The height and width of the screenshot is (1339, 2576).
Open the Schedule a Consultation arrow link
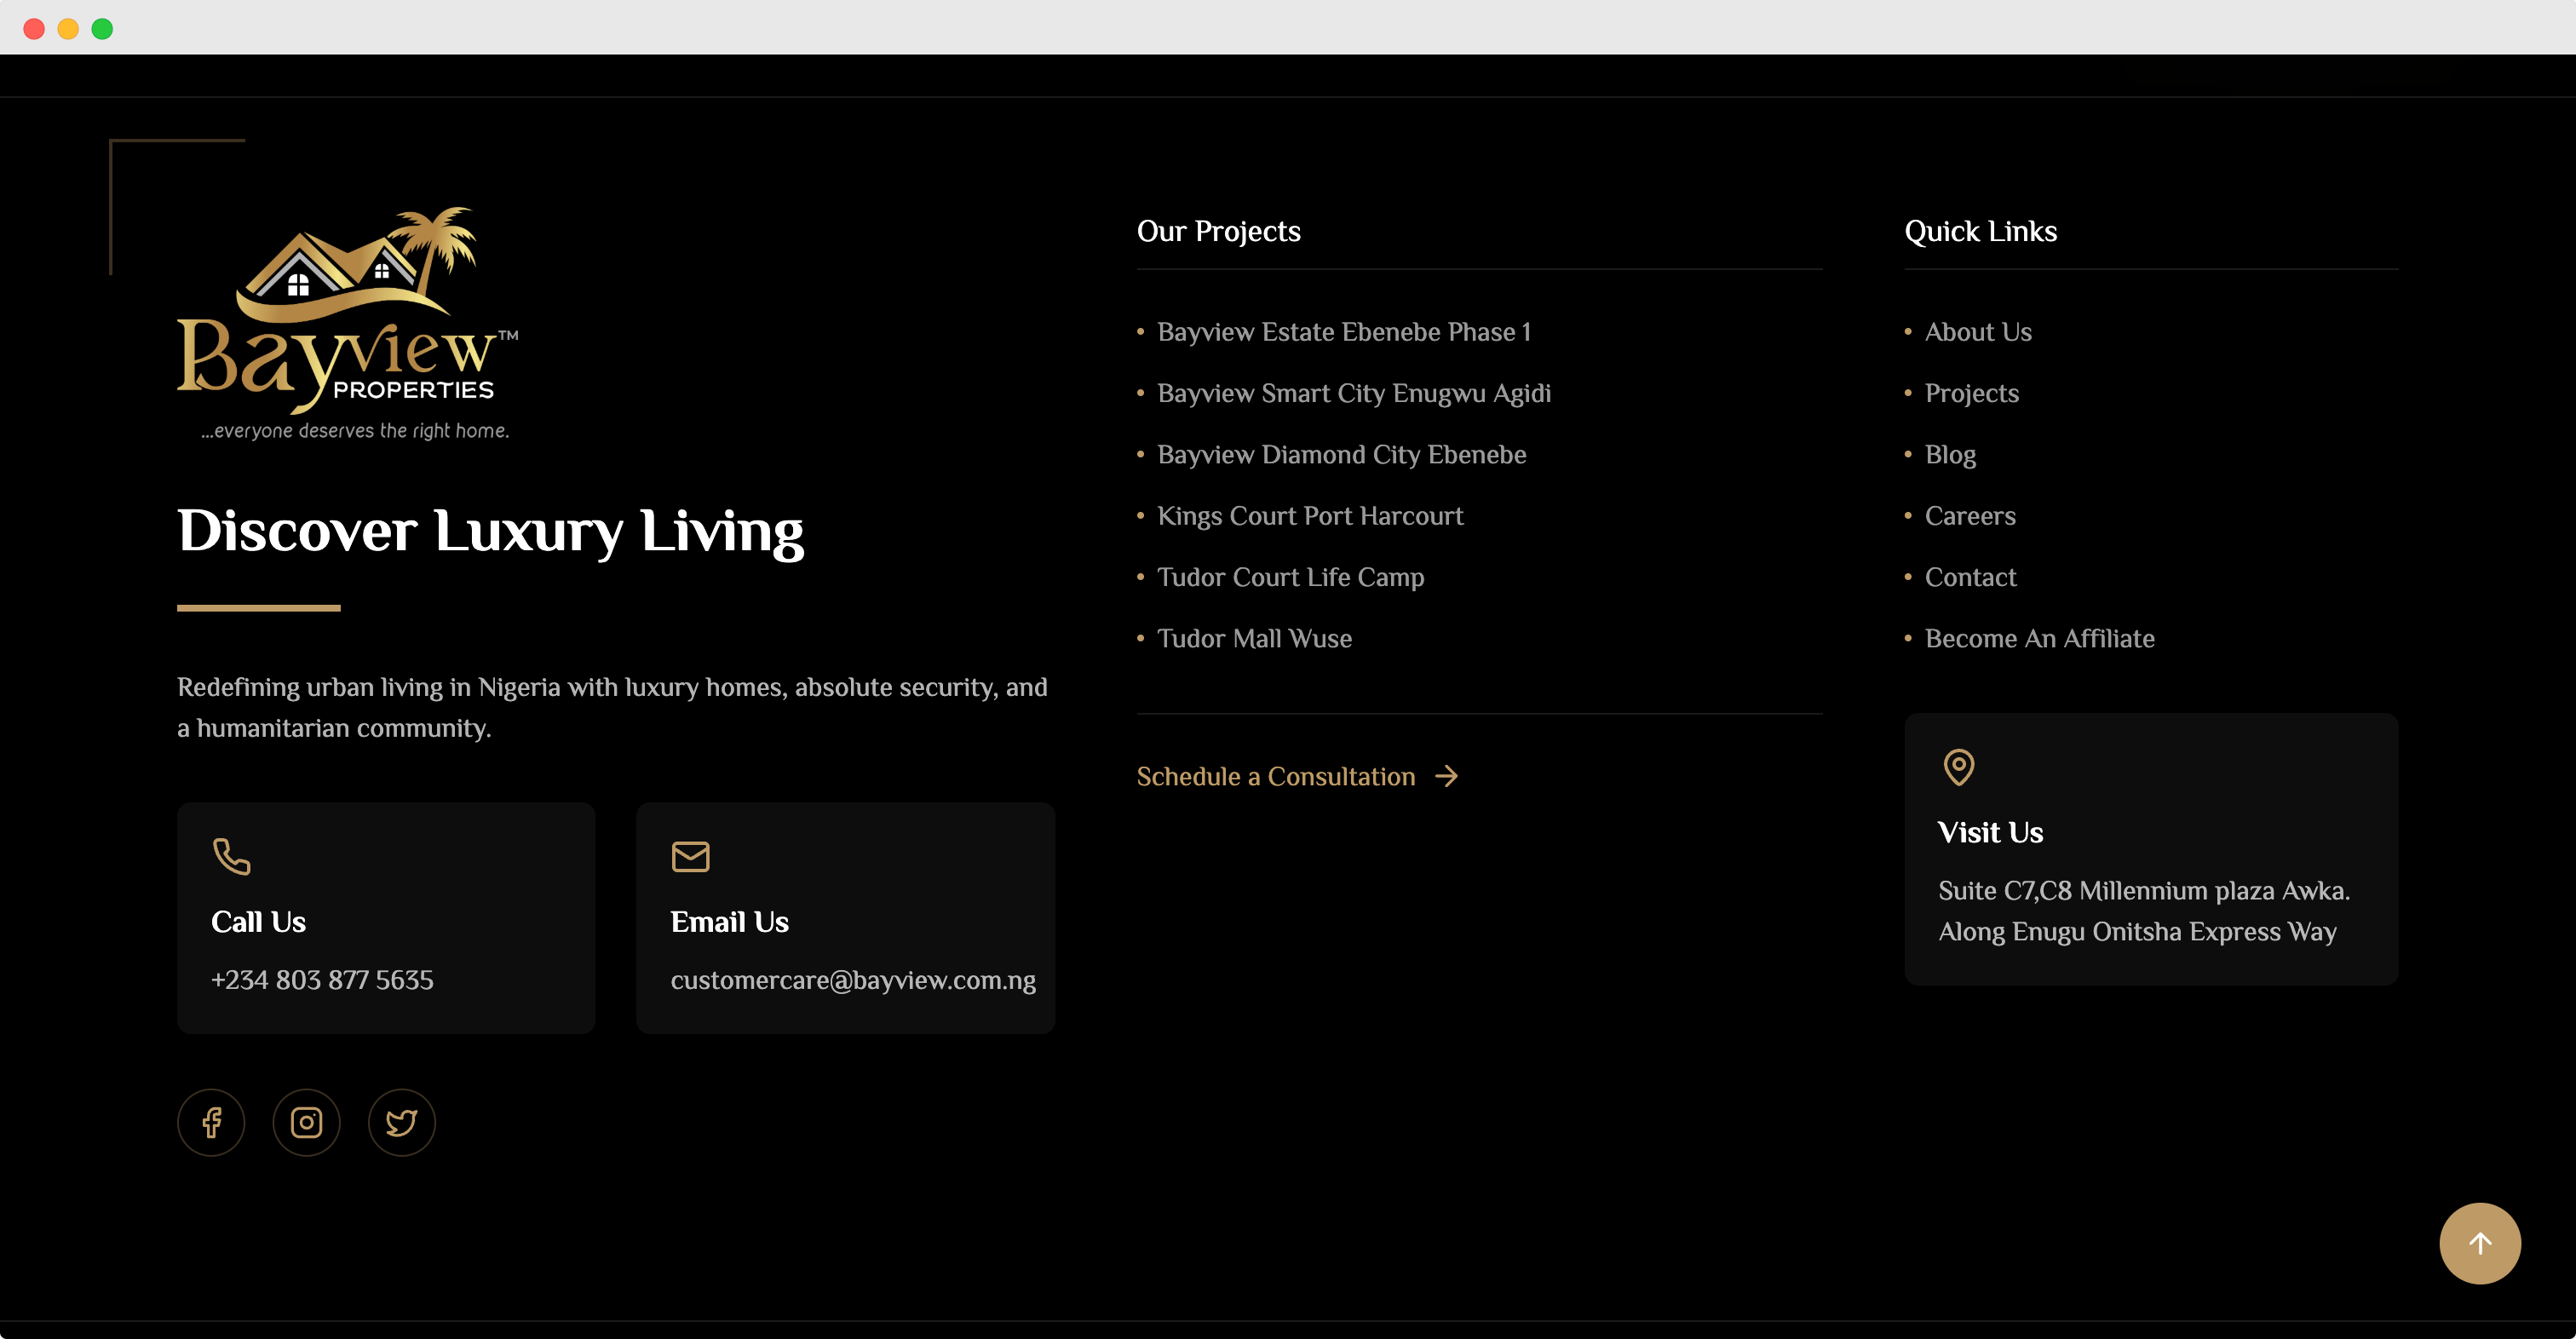pos(1297,776)
